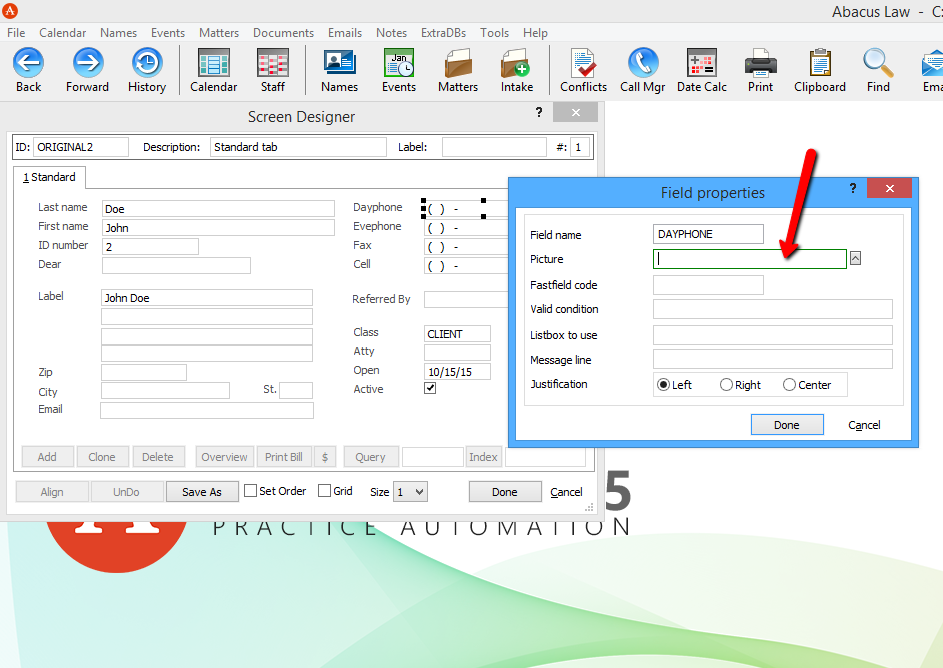The height and width of the screenshot is (668, 943).
Task: Open the Clipboard toolbar icon
Action: pyautogui.click(x=820, y=63)
